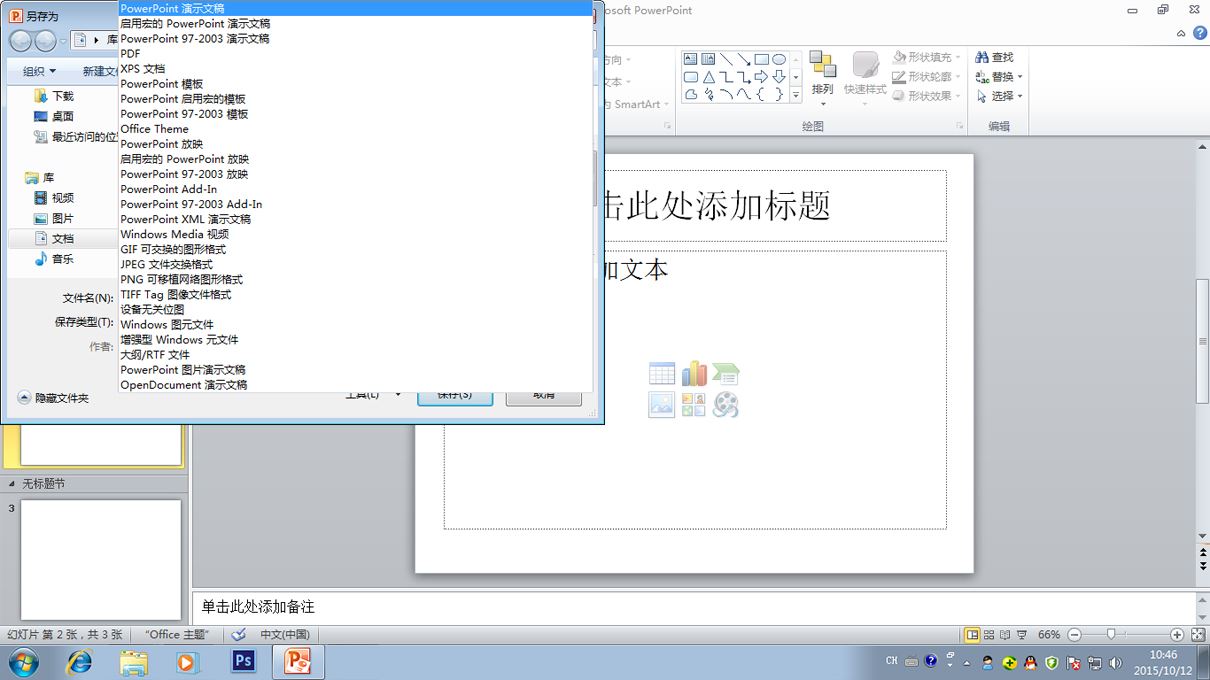Open Replace (替换) dropdown

(999, 77)
